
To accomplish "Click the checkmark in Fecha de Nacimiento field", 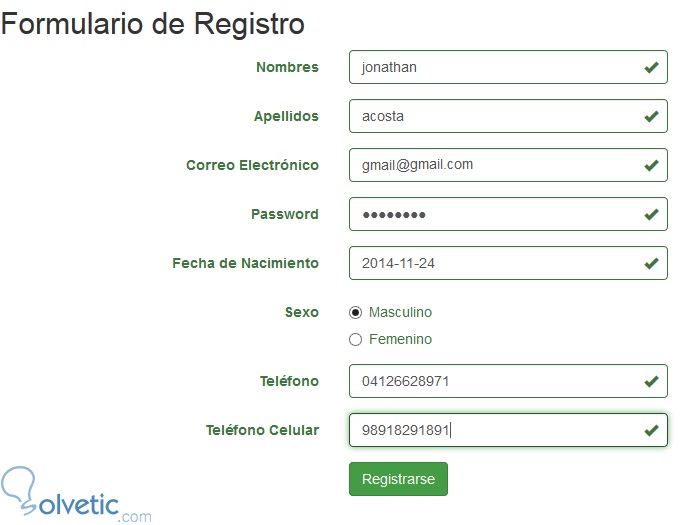I will [651, 264].
